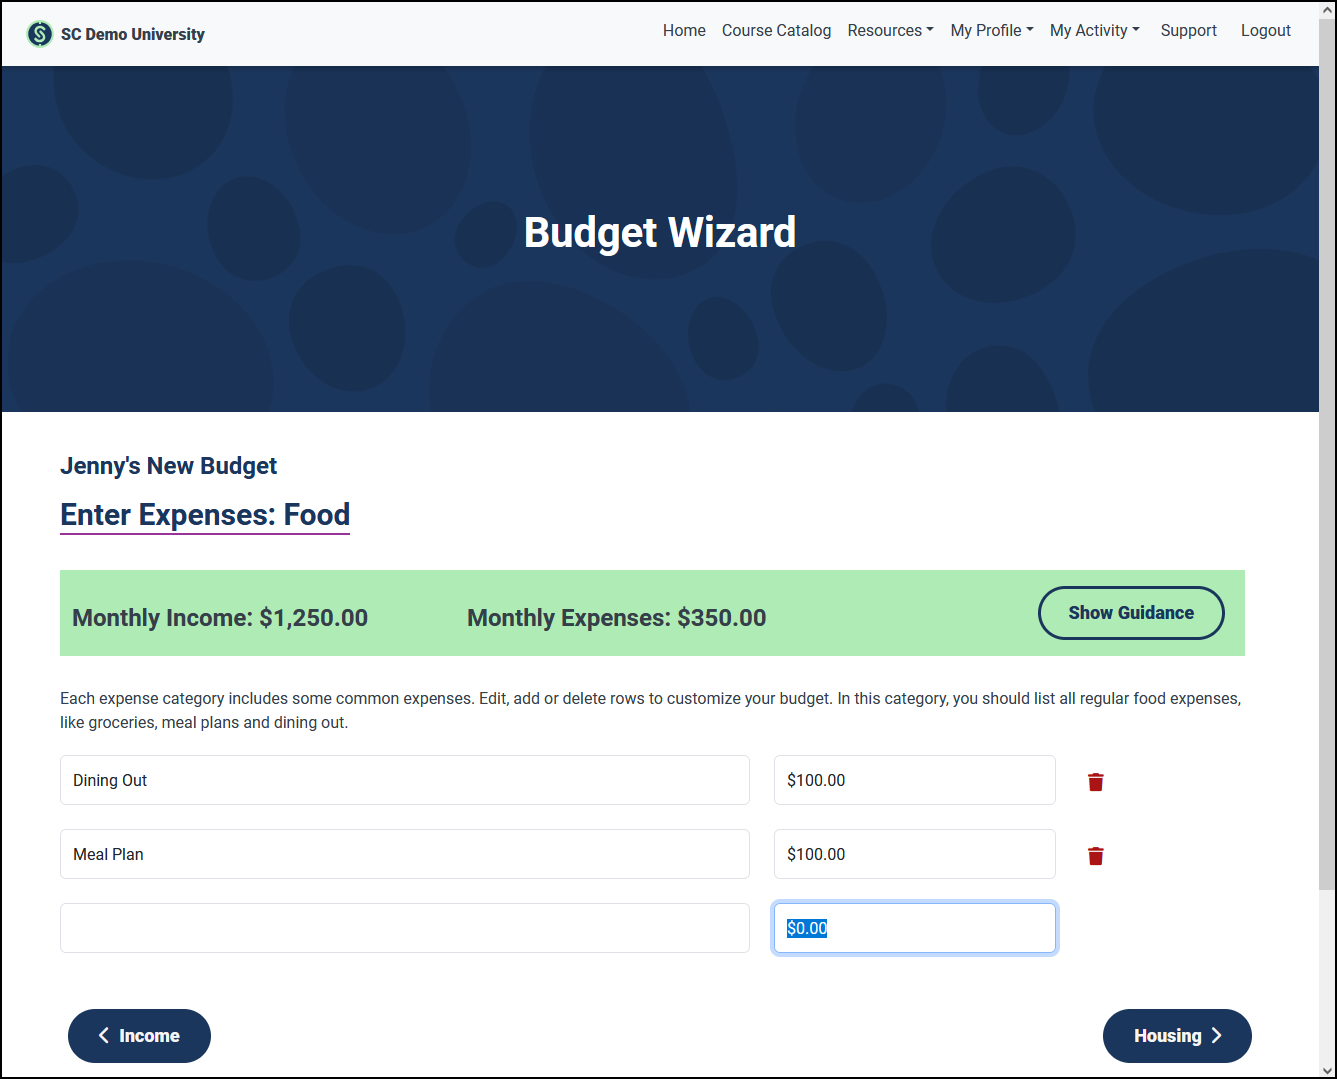
Task: Edit the Dining Out name field
Action: (404, 780)
